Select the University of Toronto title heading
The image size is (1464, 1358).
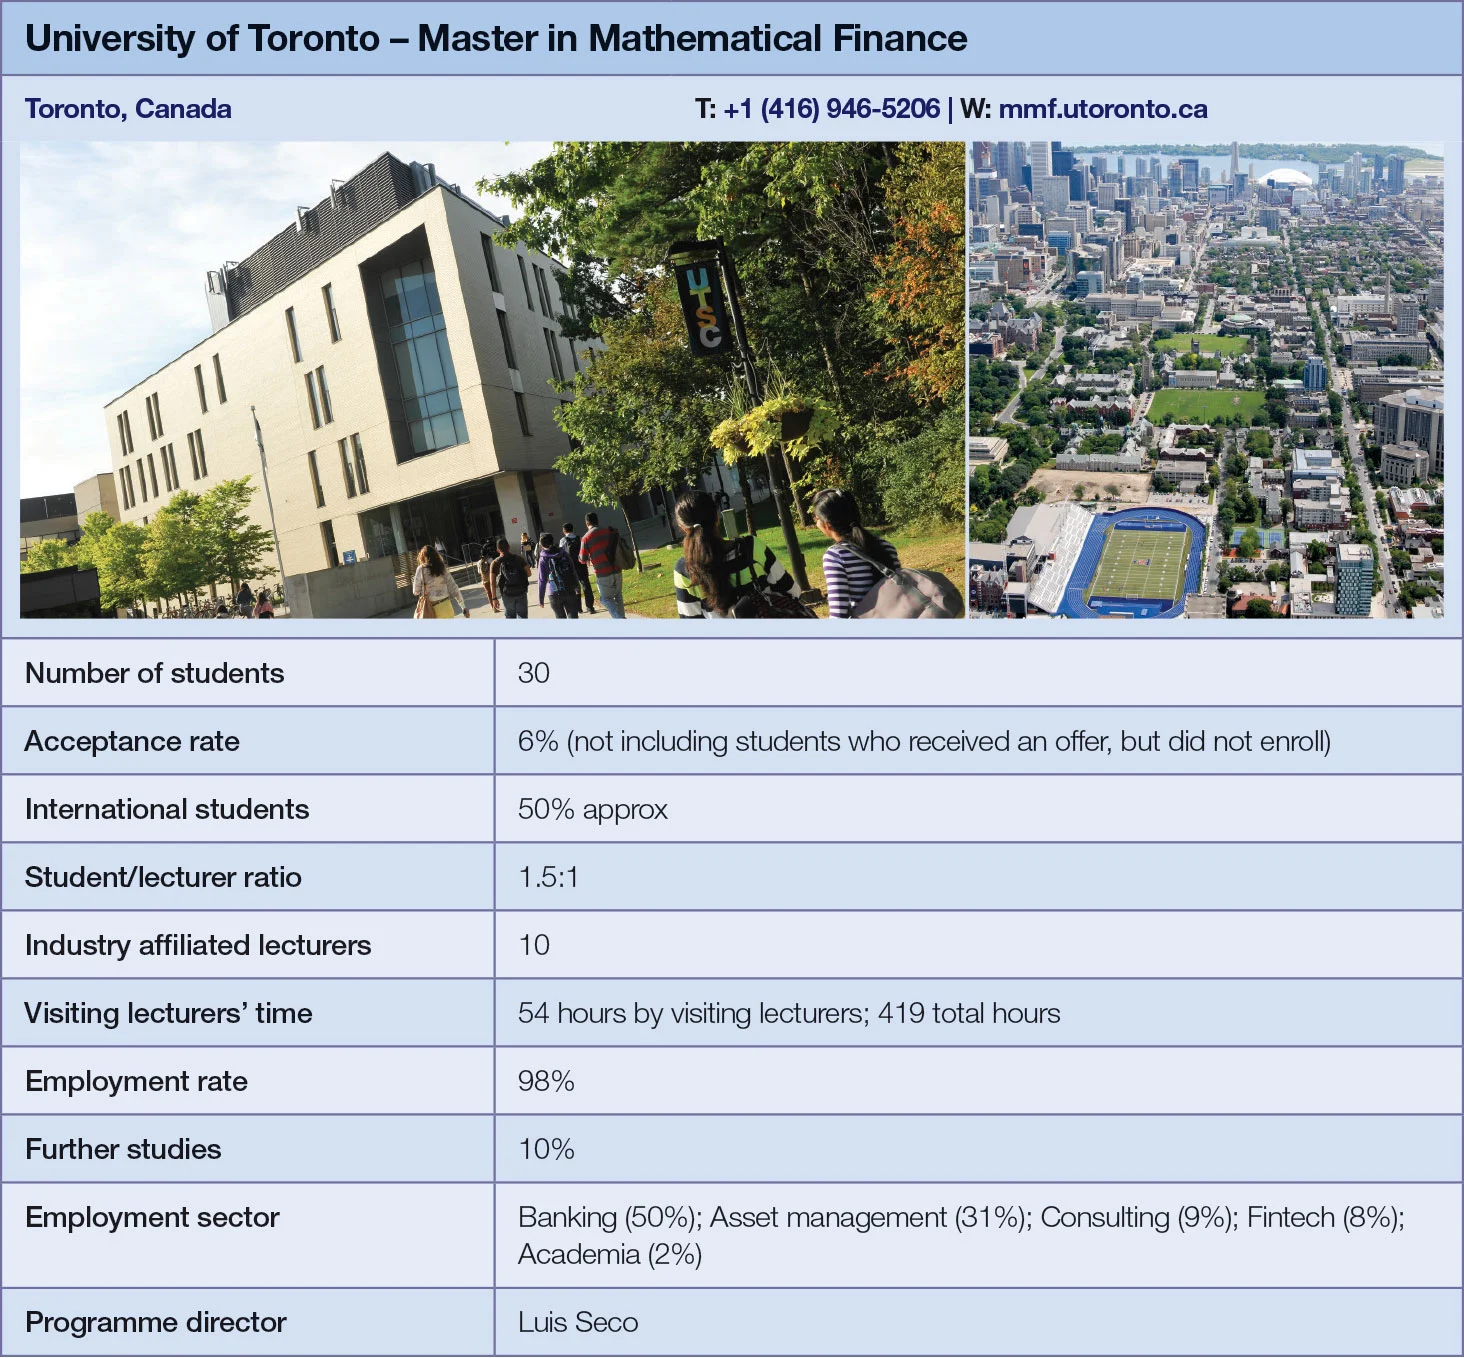(496, 39)
